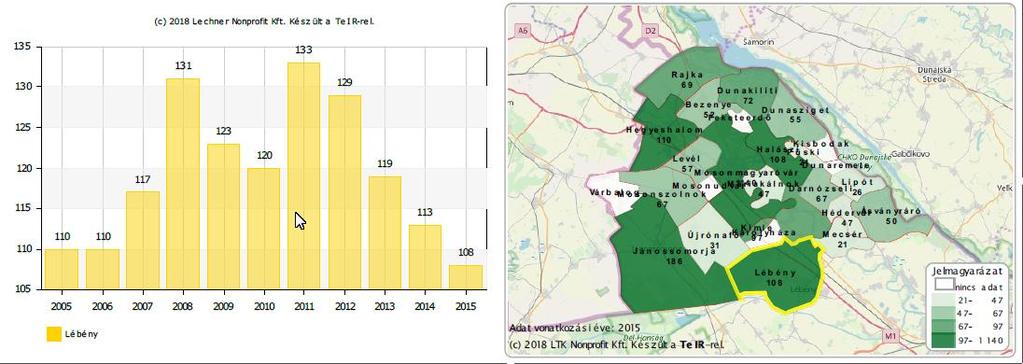Click the Hédervár region on the map
The image size is (1023, 364).
847,217
